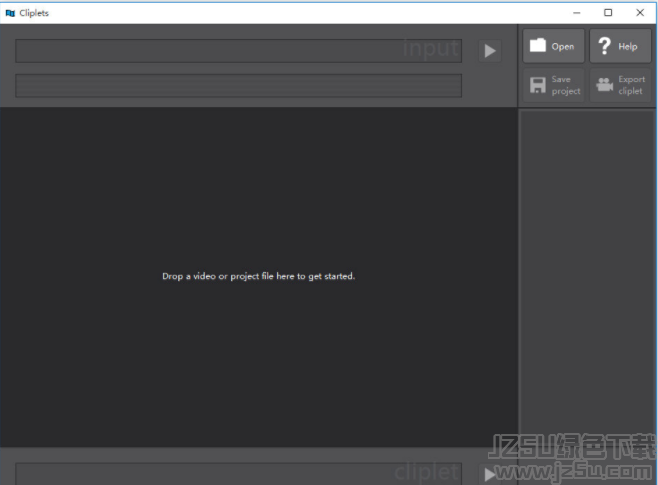Open Help with the question mark button
The height and width of the screenshot is (485, 658).
tap(620, 46)
